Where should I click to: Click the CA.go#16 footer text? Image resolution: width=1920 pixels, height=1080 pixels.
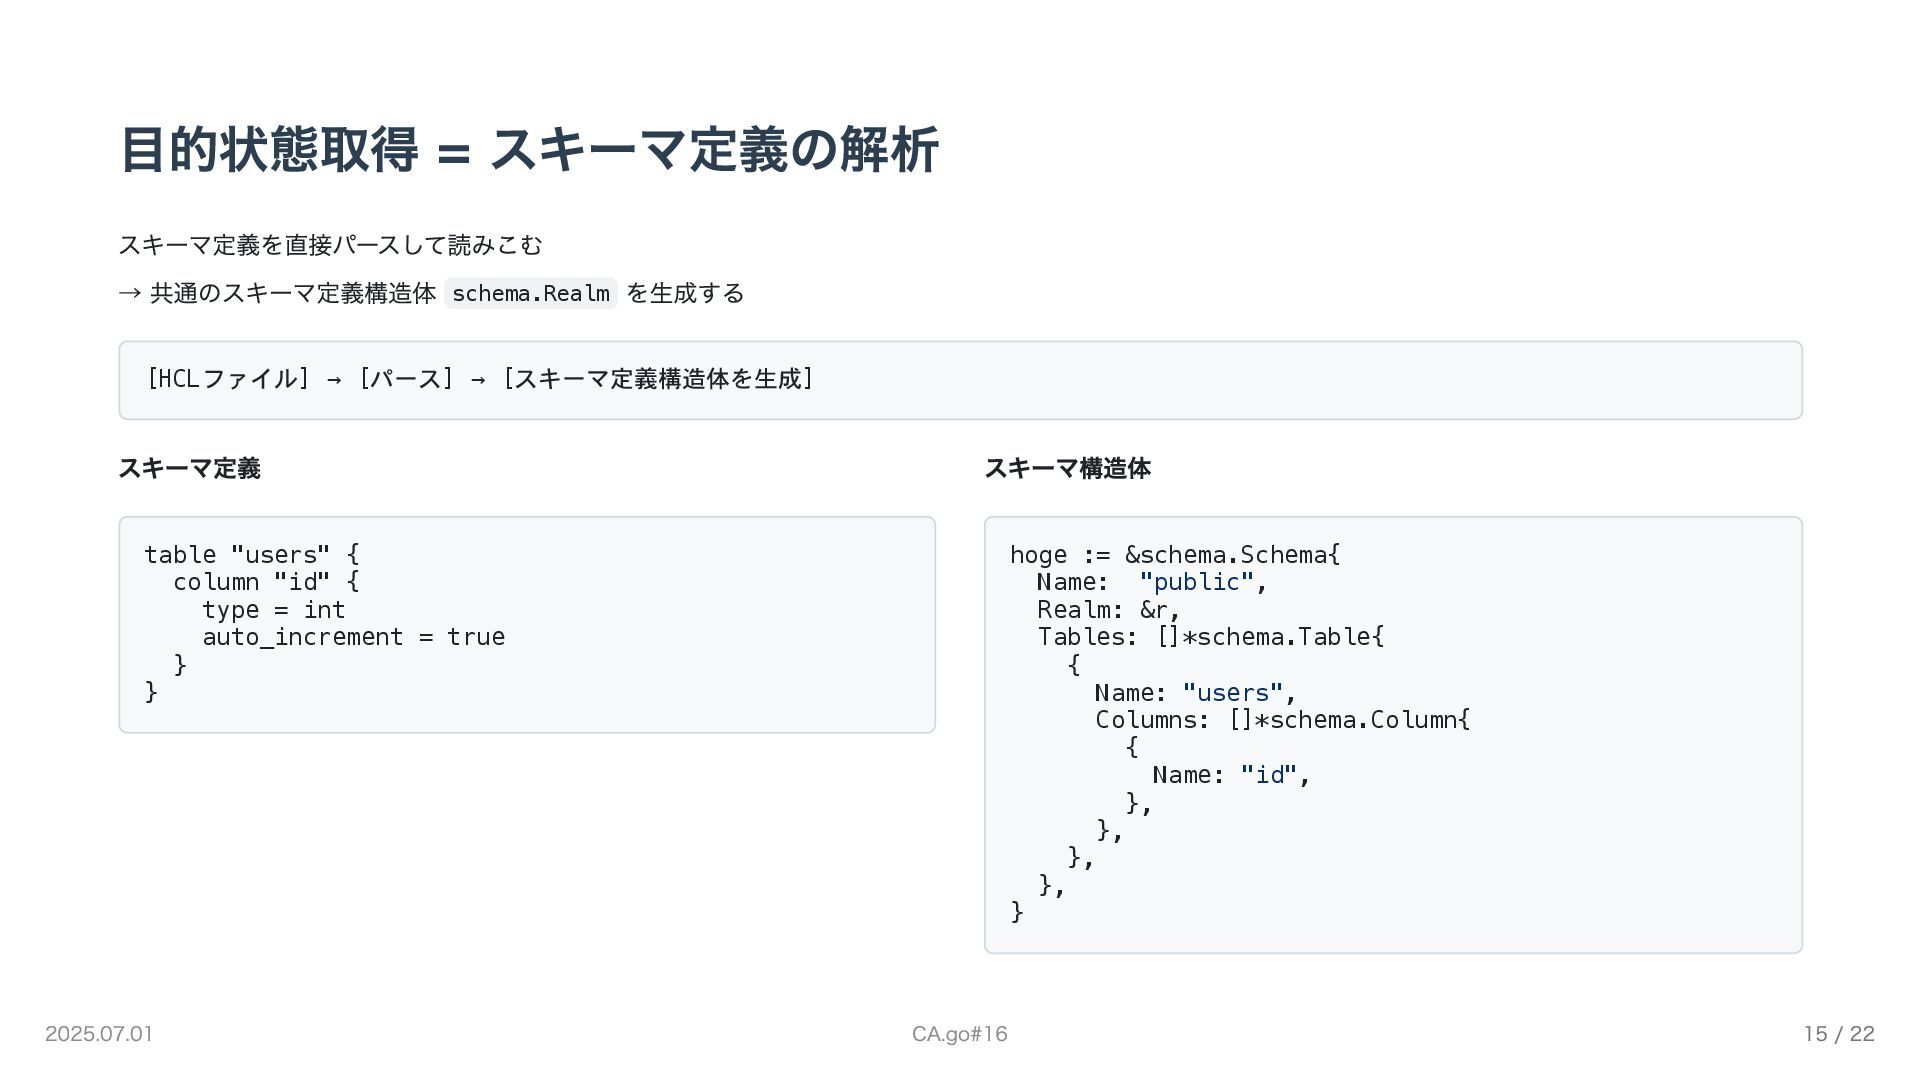tap(959, 1034)
